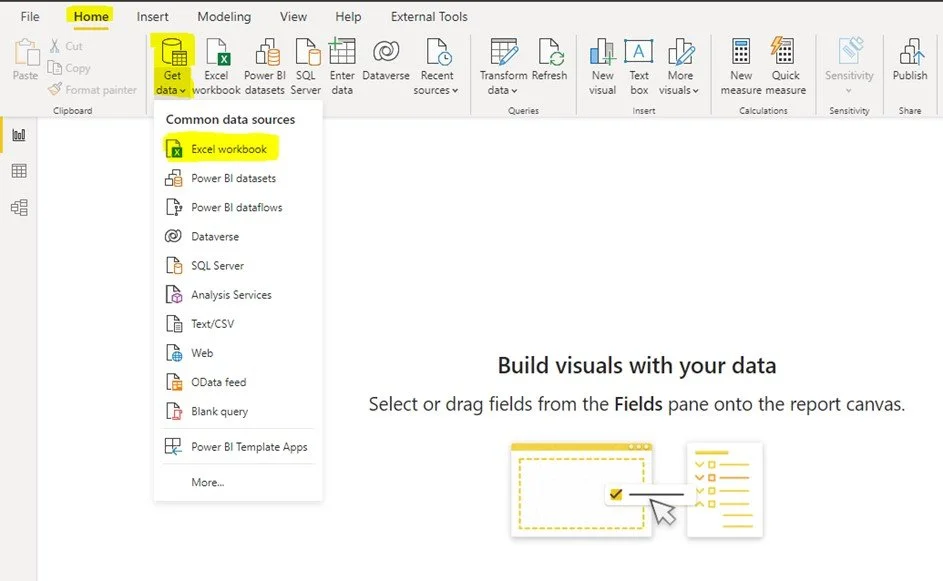
Task: Click the Copy command
Action: click(69, 68)
